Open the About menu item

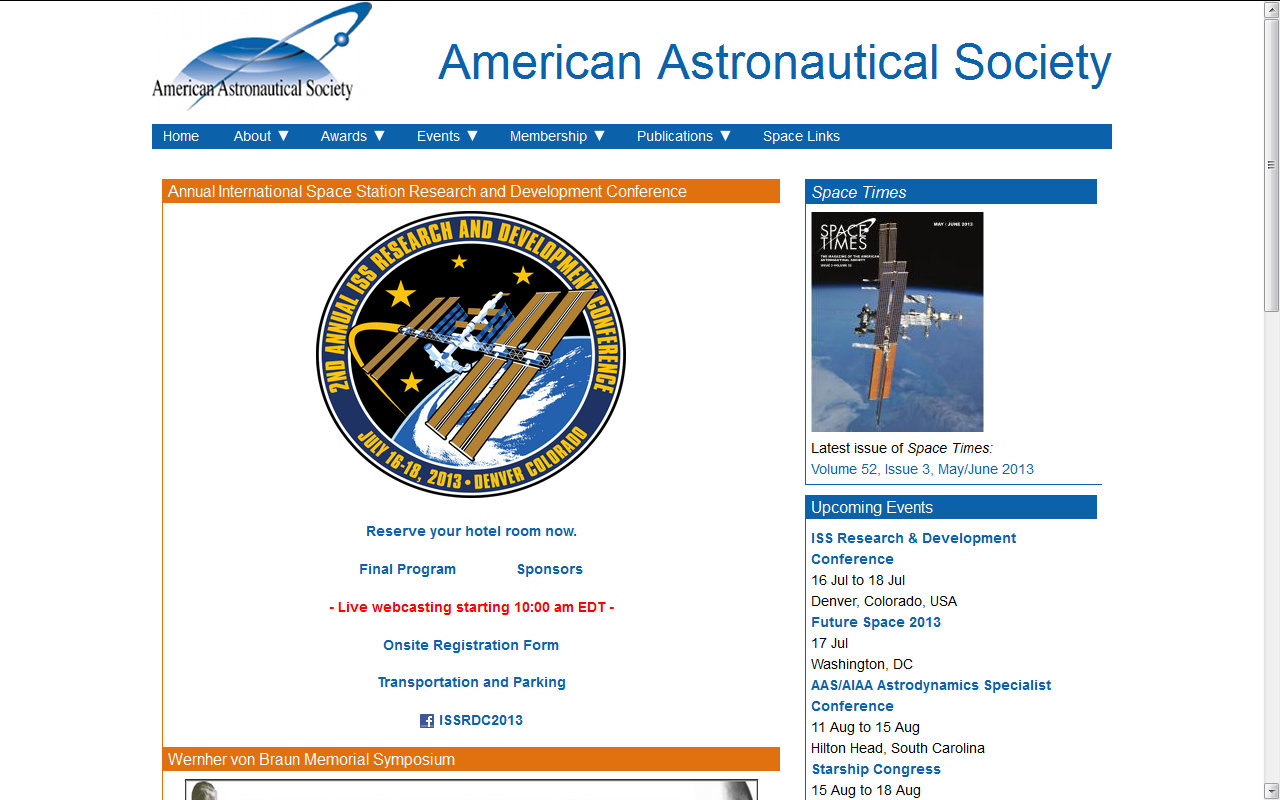coord(252,136)
